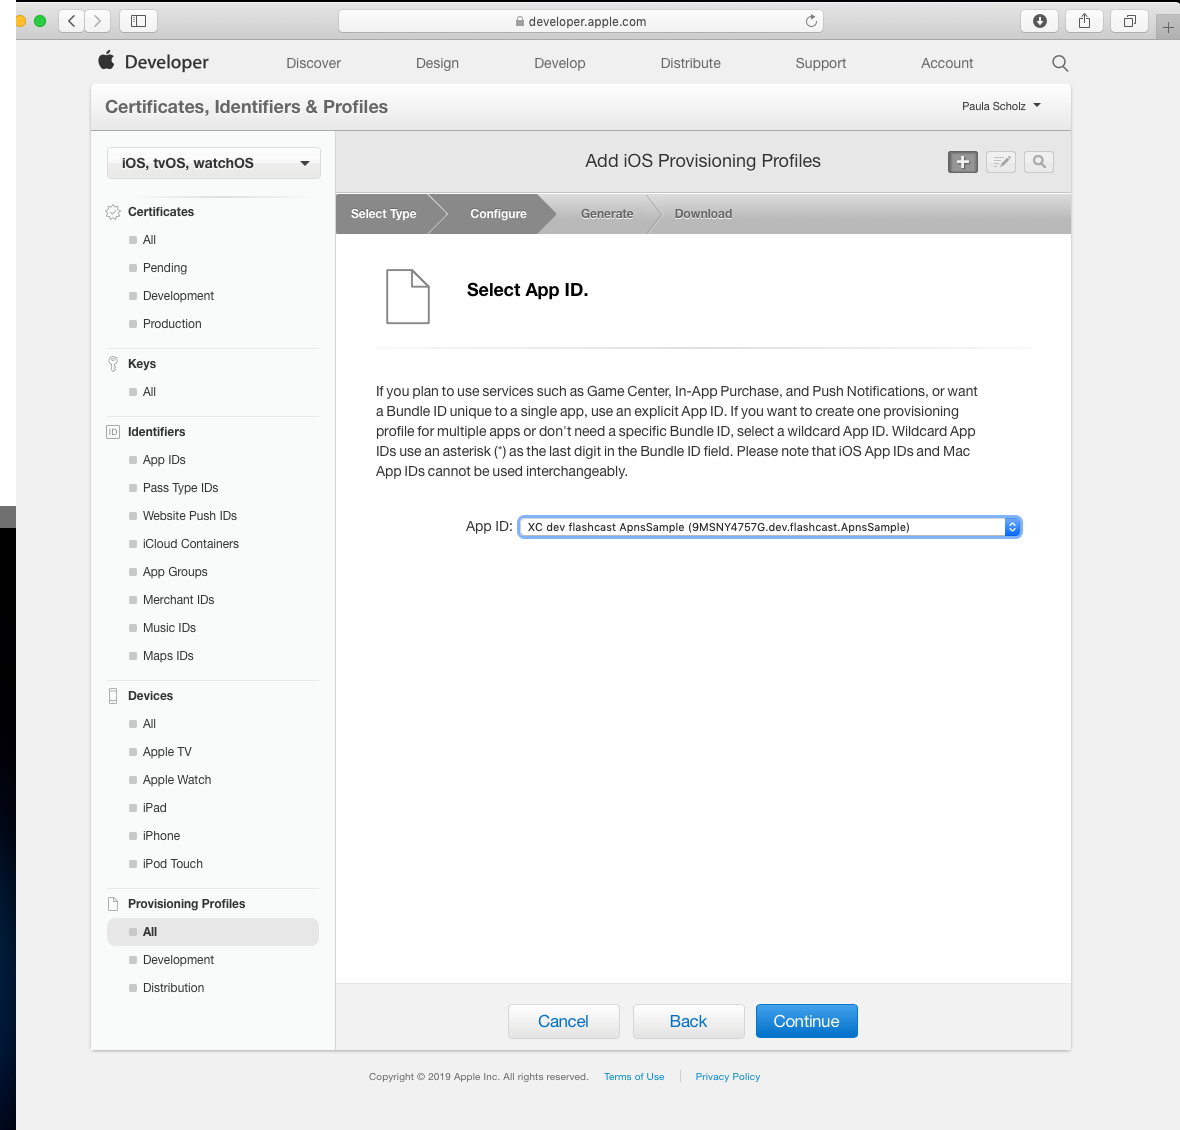
Task: Click the edit profiles pencil icon
Action: 1001,162
